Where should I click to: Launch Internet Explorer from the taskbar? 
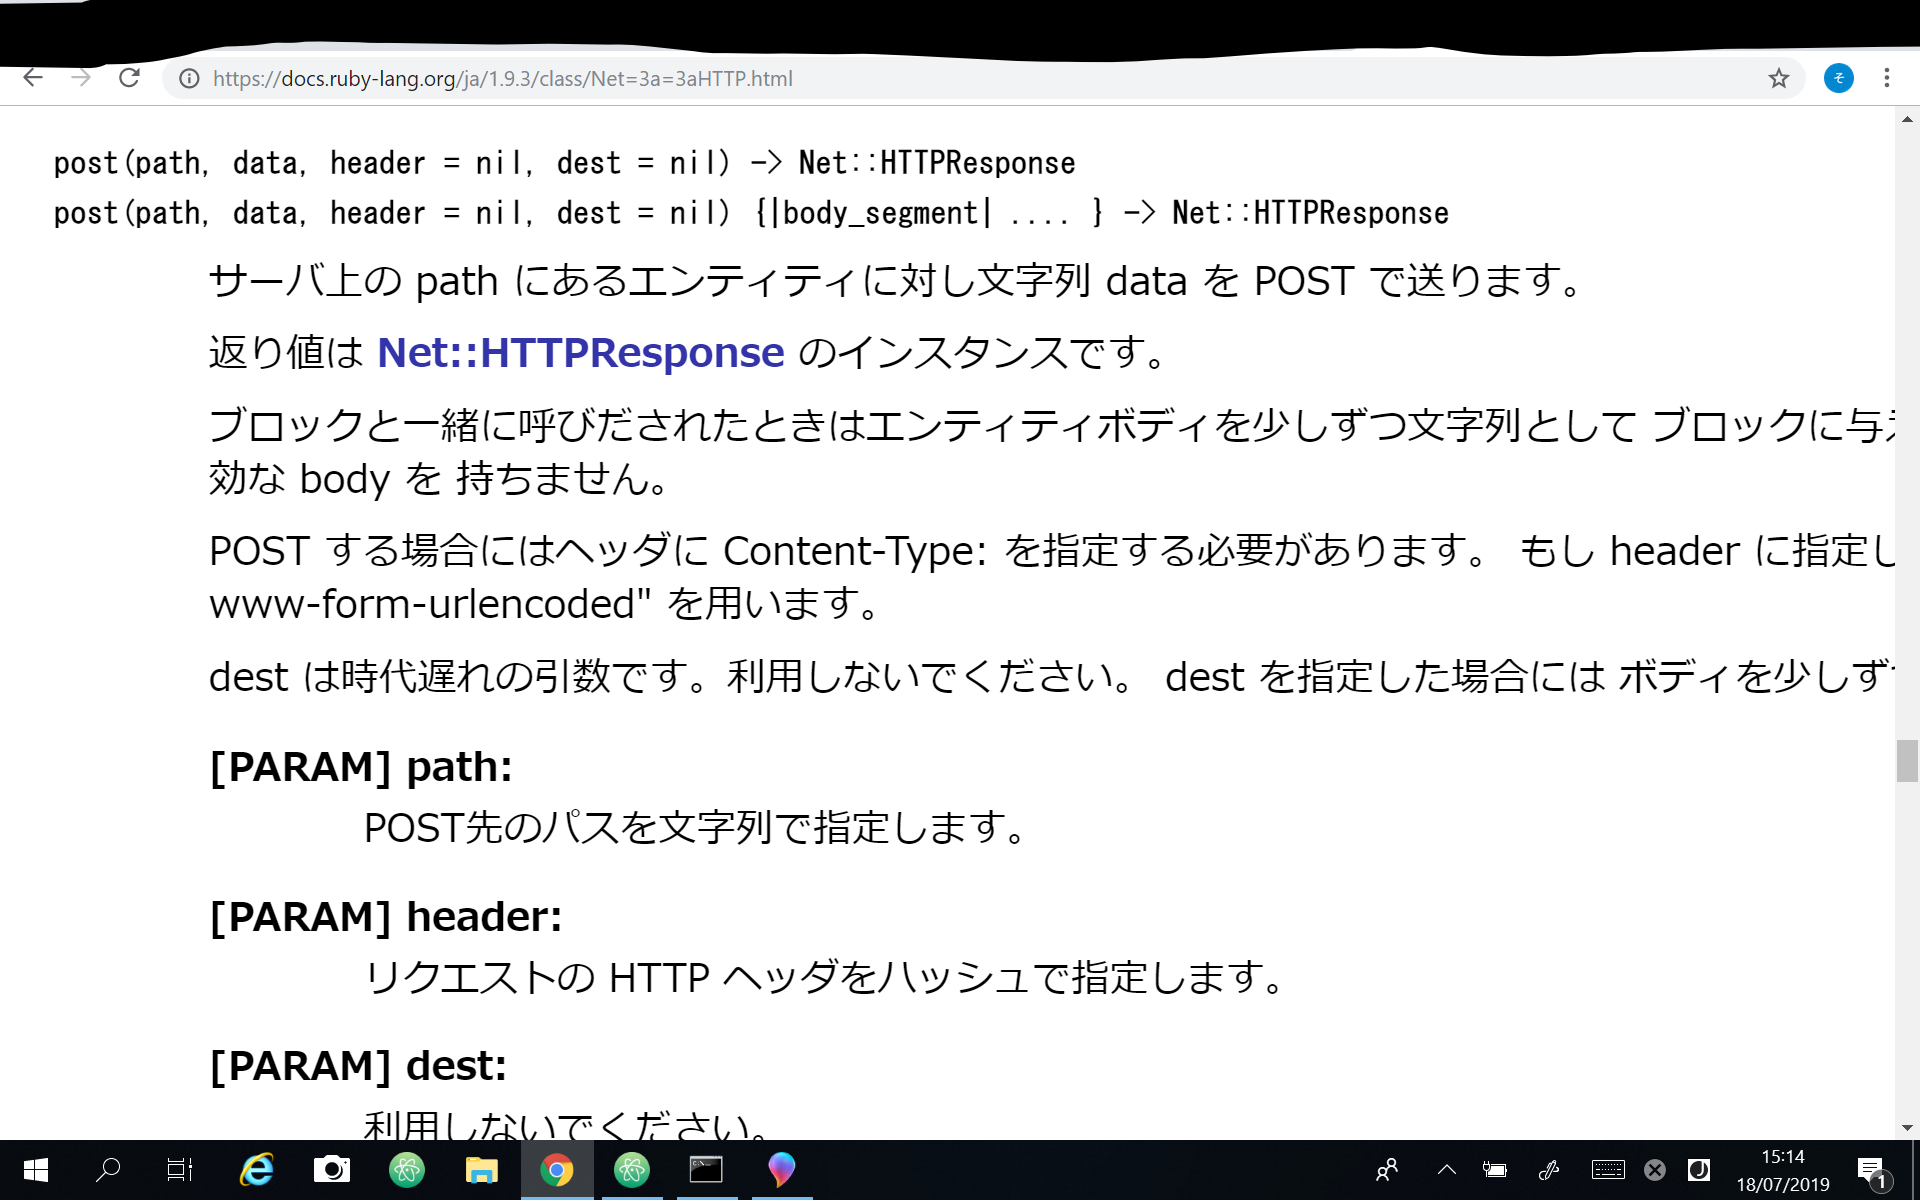click(x=257, y=1169)
